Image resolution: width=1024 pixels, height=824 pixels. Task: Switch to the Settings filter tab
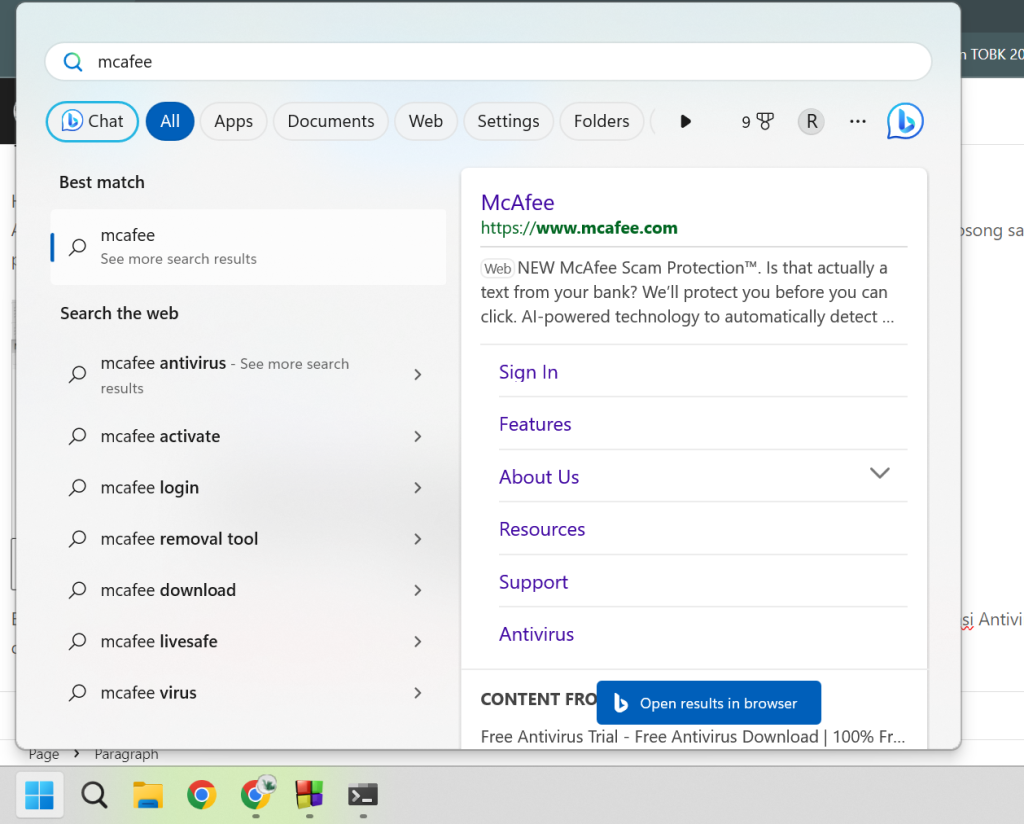[508, 121]
